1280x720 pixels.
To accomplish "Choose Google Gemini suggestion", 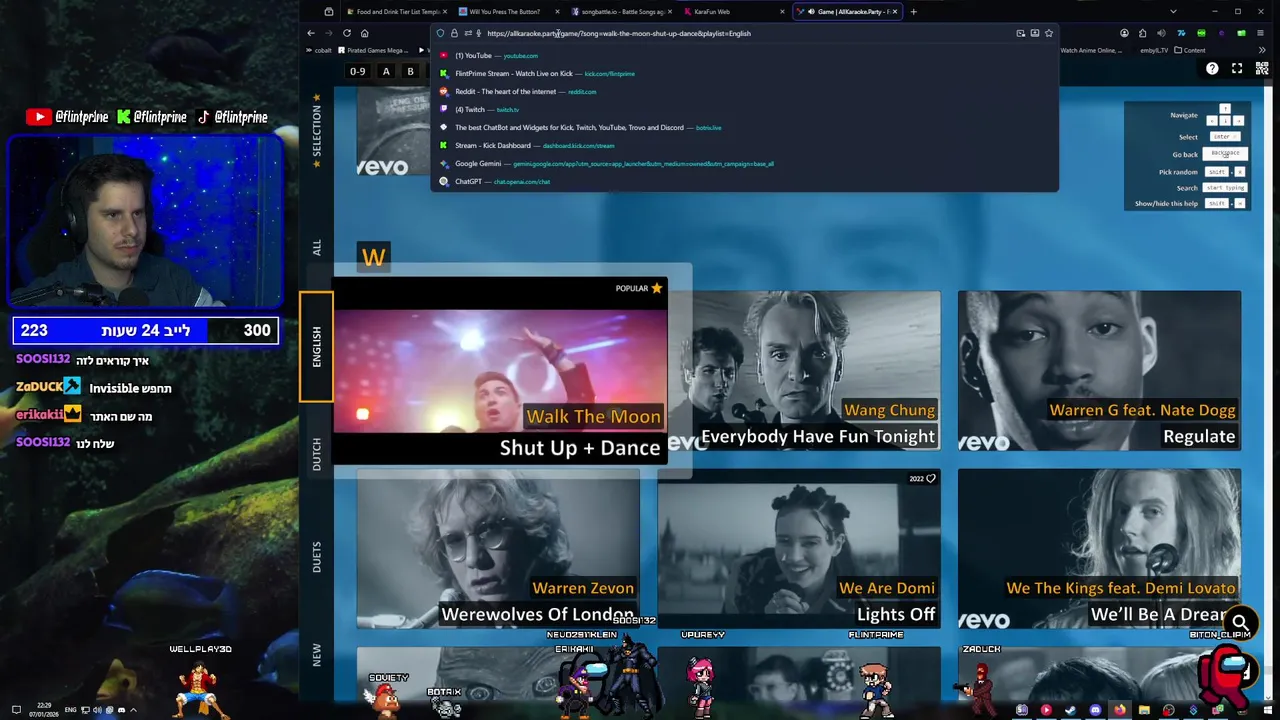I will 745,163.
